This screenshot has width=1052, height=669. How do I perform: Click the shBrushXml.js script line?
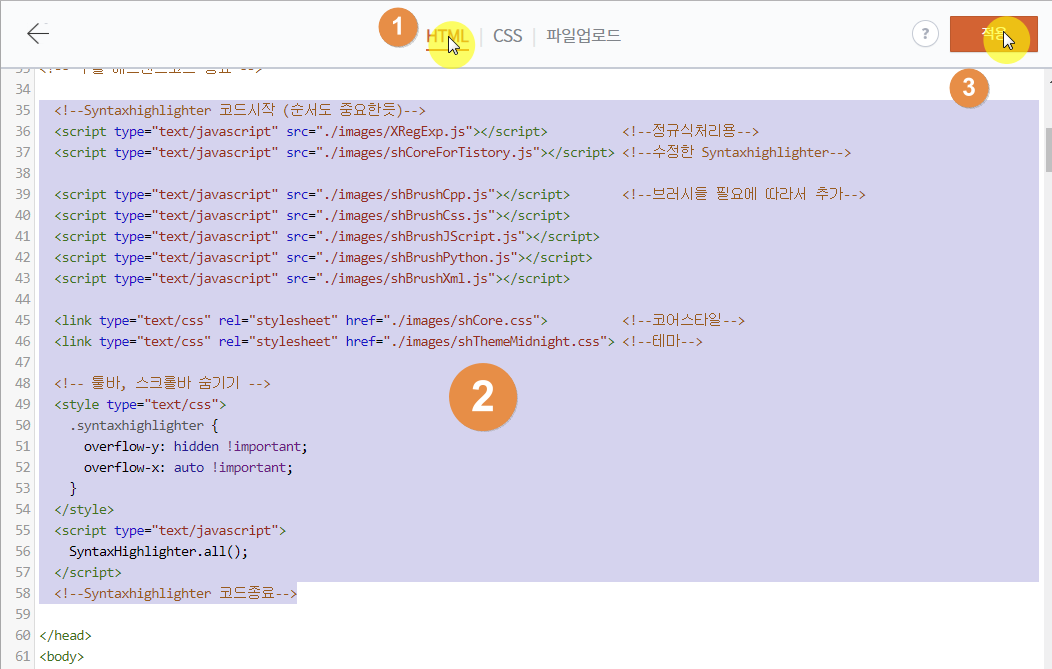click(x=312, y=278)
